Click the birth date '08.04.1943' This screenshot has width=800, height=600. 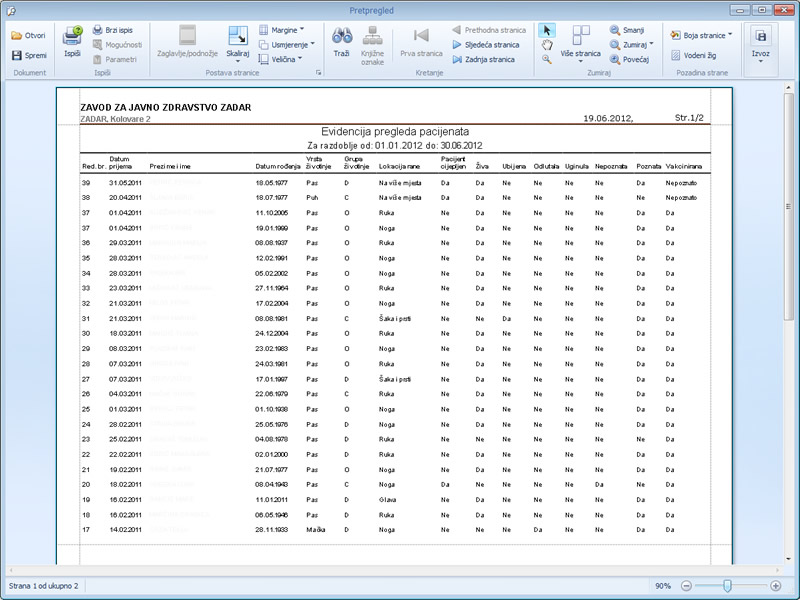click(x=271, y=484)
